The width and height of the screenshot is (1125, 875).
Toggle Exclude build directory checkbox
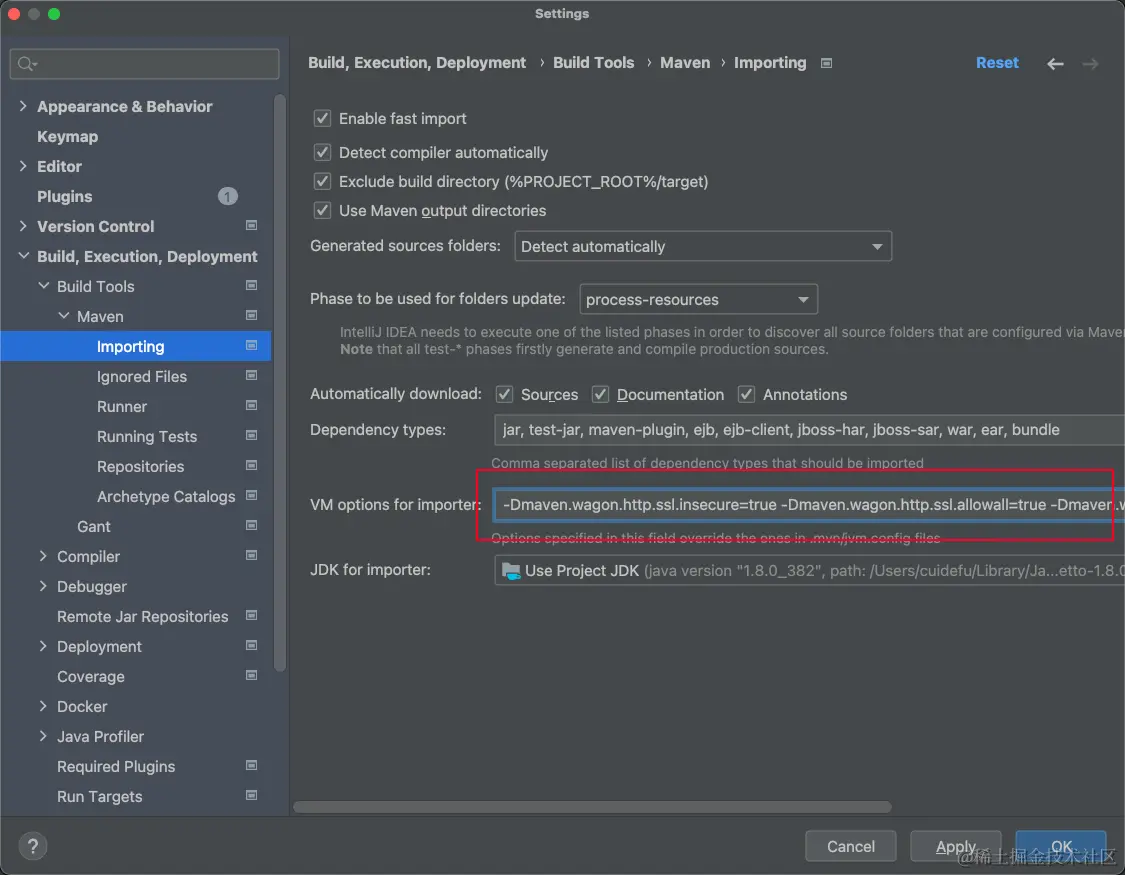click(x=322, y=181)
